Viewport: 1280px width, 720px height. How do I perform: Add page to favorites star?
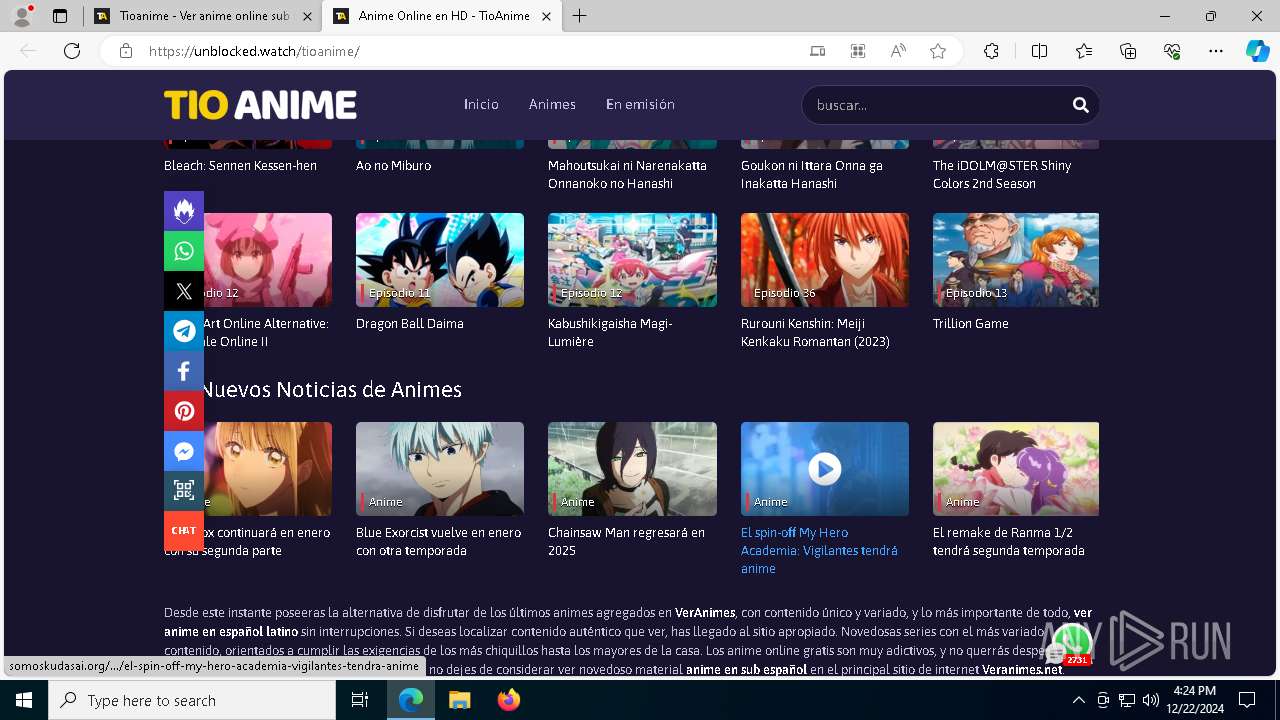[x=938, y=51]
